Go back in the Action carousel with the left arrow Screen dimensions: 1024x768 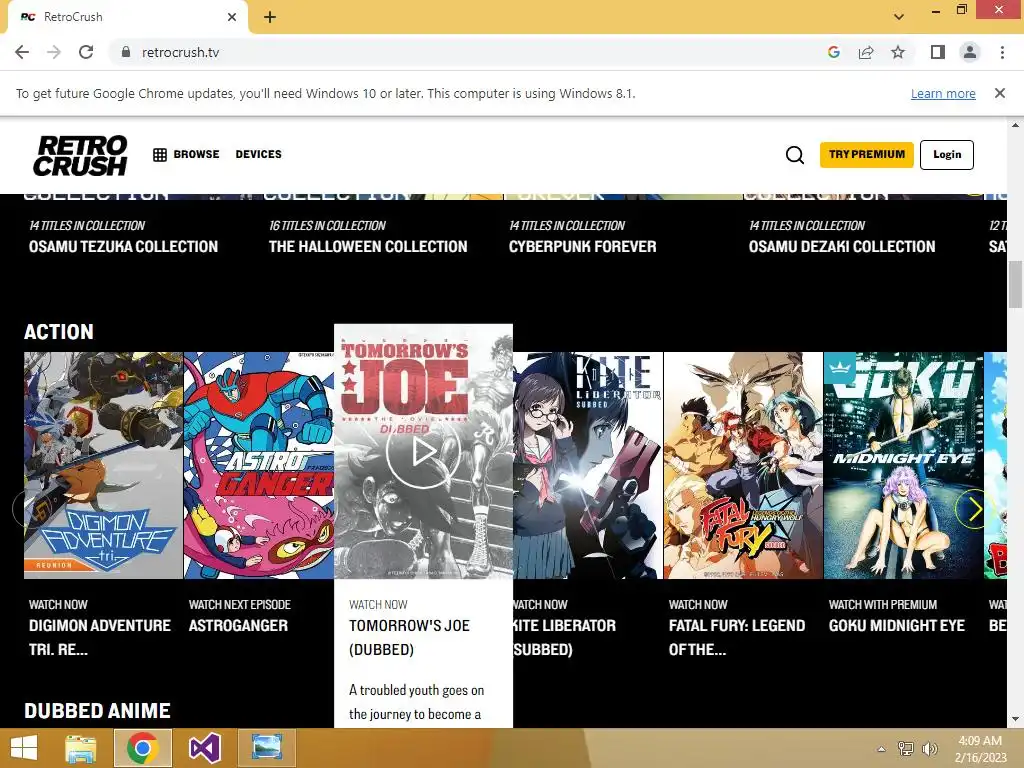tap(31, 509)
